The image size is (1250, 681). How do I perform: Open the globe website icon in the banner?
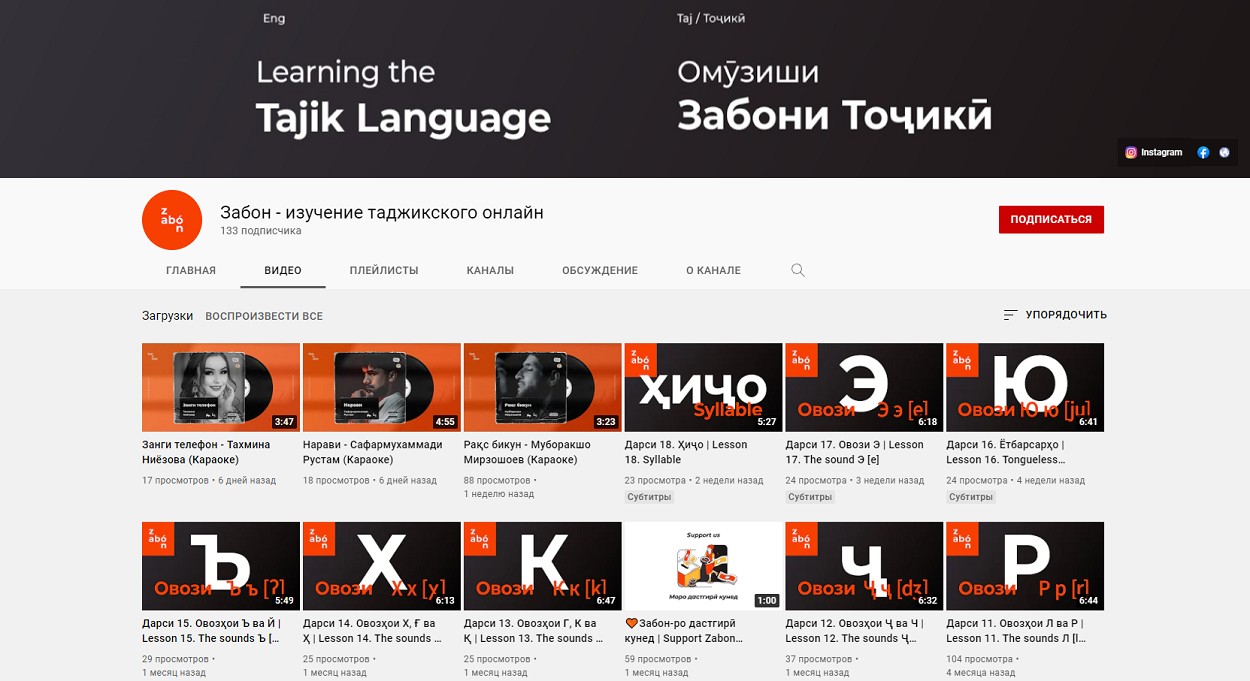(x=1225, y=152)
